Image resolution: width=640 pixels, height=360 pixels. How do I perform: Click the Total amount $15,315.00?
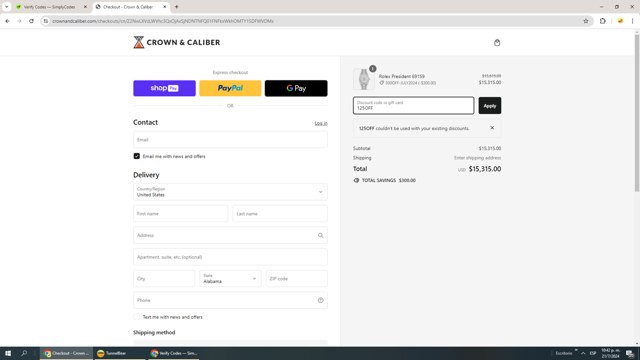(x=485, y=169)
